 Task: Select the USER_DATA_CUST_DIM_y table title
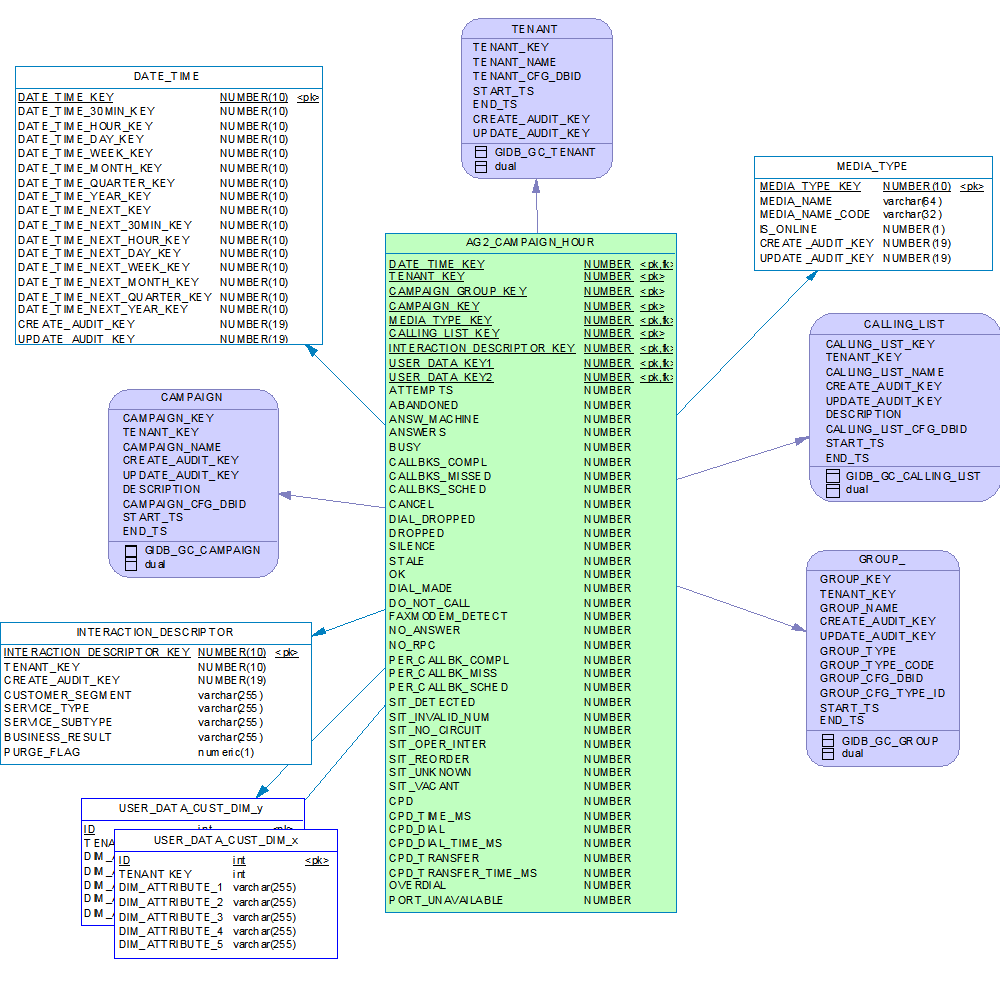click(191, 808)
